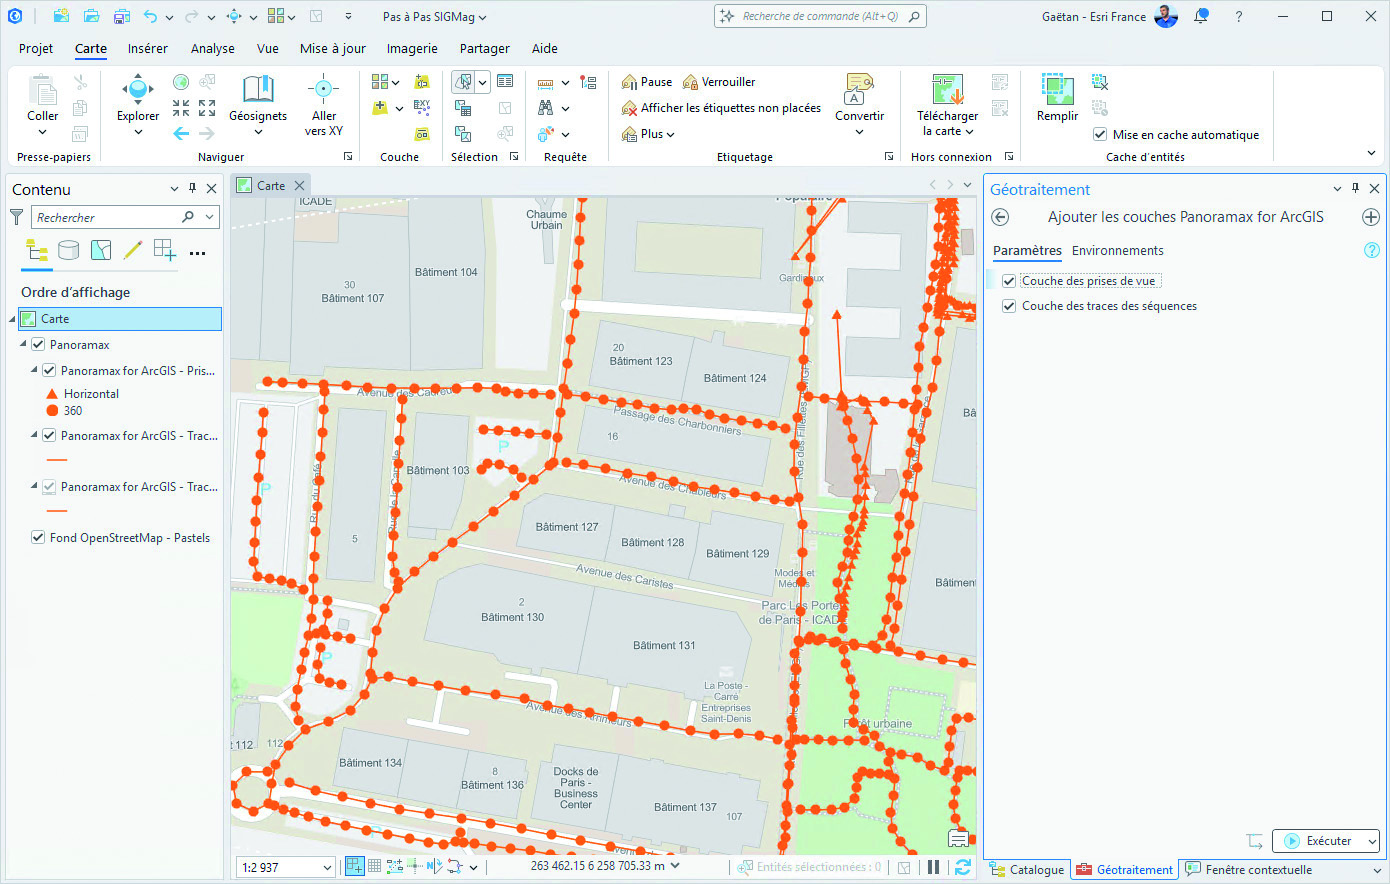1390x884 pixels.
Task: Switch to the Catalogue pane tab
Action: [1027, 869]
